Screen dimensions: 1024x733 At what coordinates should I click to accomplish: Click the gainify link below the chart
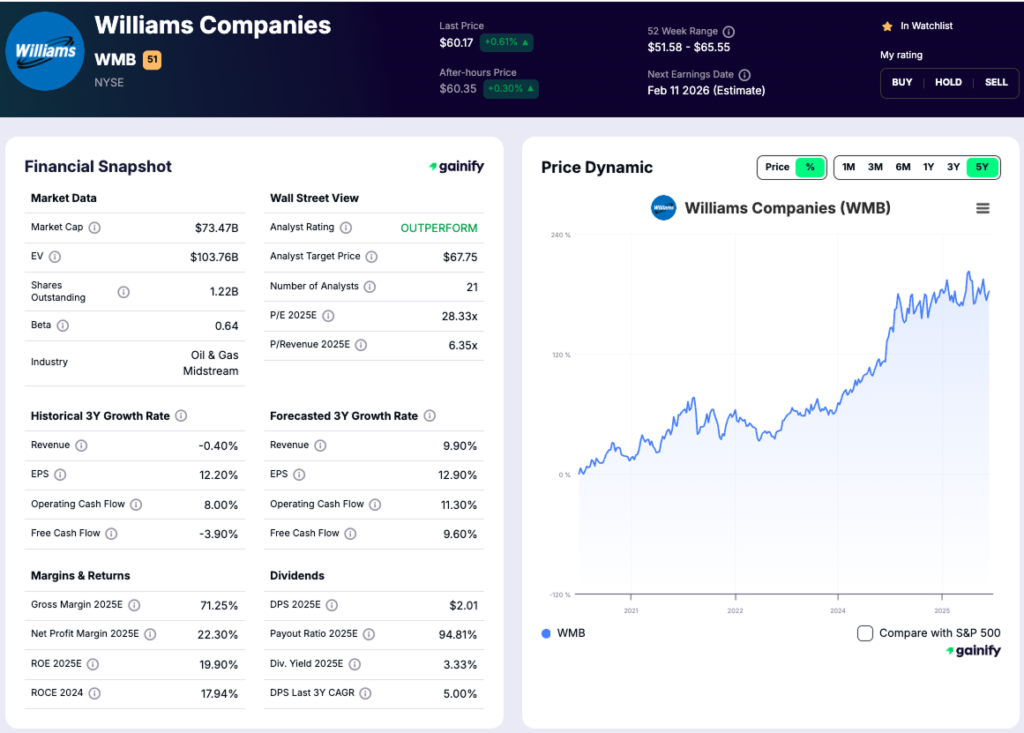(x=972, y=650)
